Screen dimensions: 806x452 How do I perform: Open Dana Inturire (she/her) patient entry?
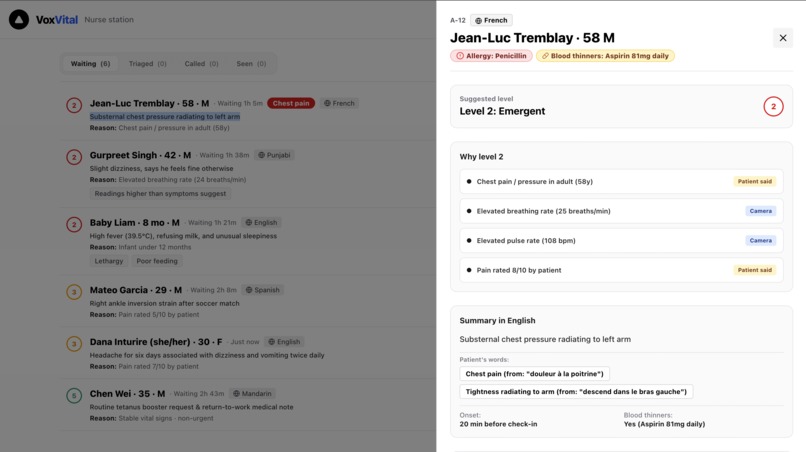tap(247, 353)
